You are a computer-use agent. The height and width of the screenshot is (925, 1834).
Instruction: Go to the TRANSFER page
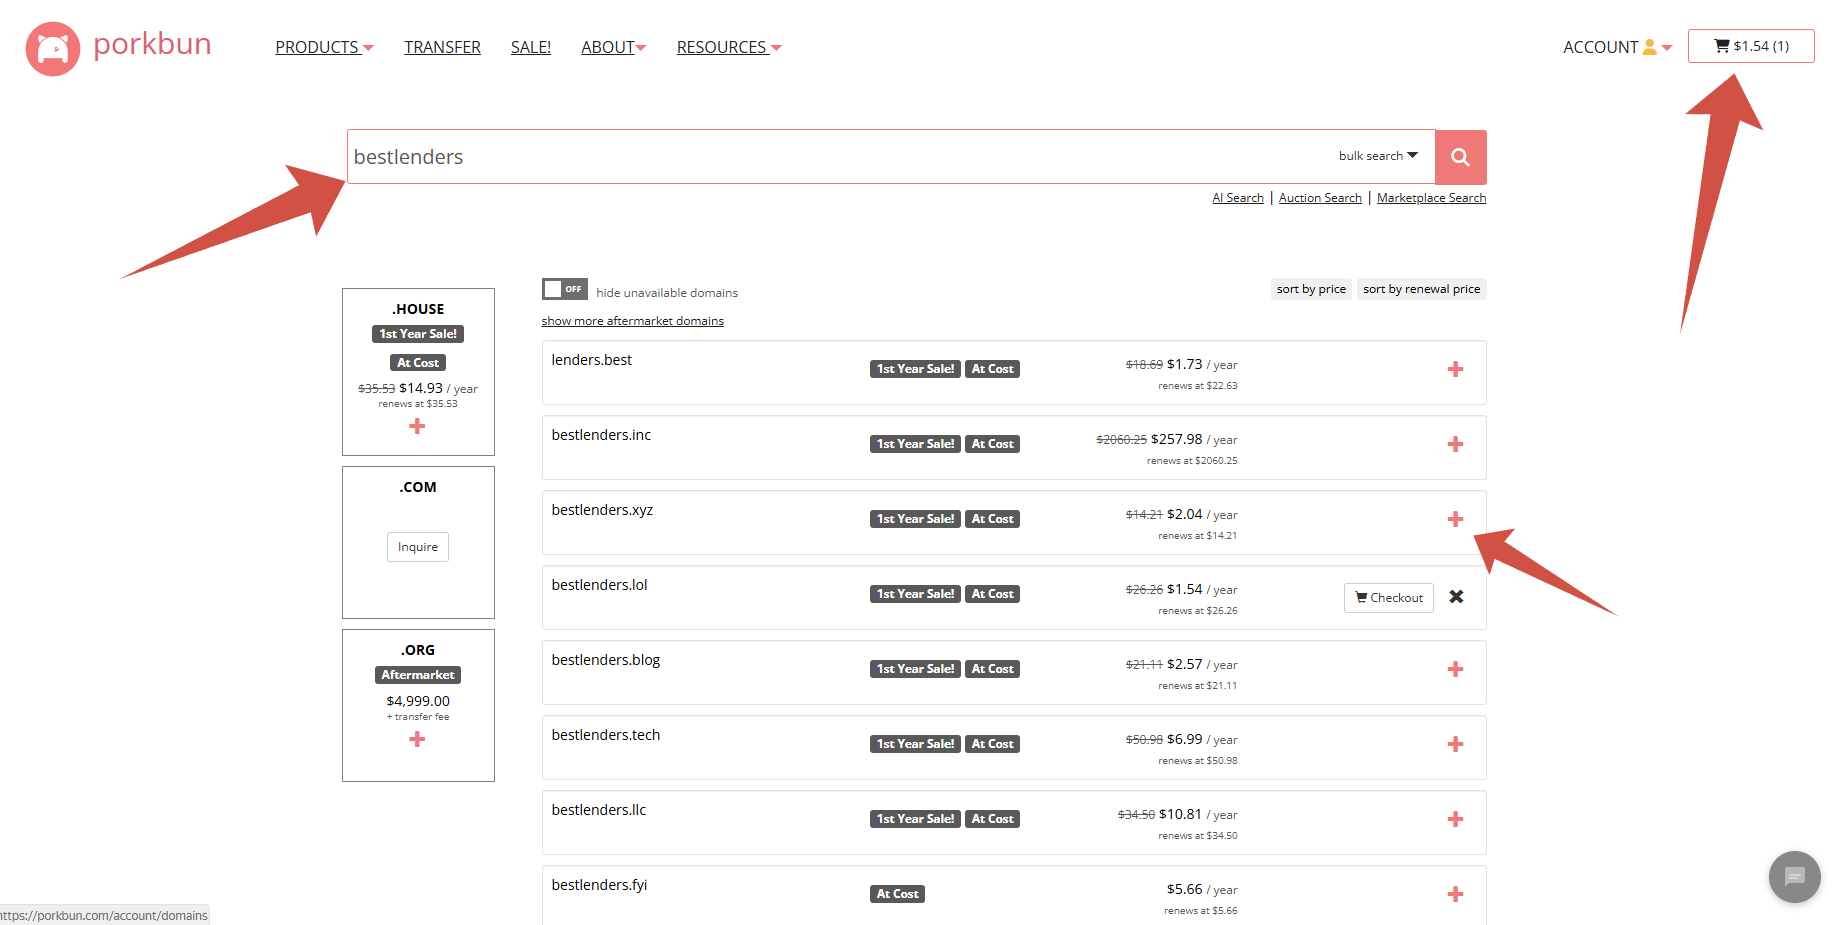pos(442,47)
